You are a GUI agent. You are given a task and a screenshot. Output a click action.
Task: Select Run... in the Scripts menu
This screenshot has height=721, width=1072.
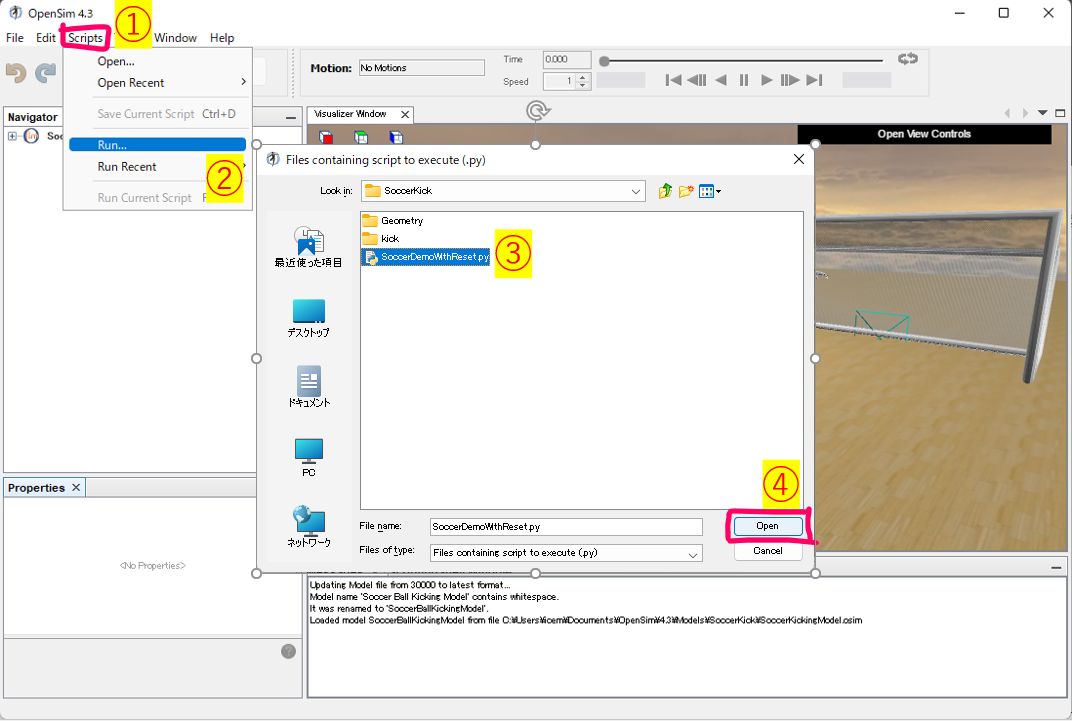pos(157,145)
